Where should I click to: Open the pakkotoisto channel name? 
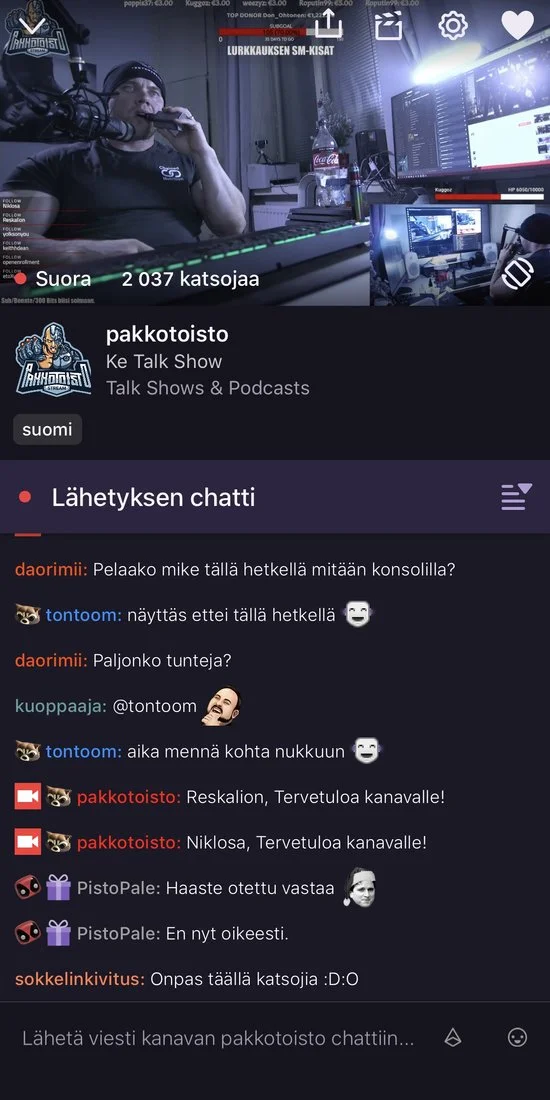tap(167, 335)
